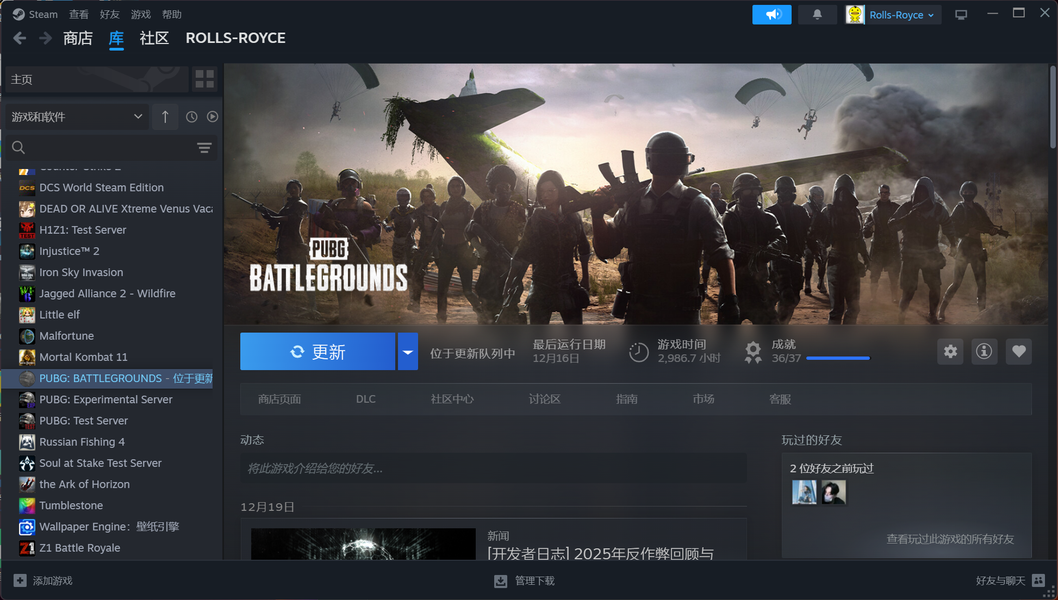
Task: Click the manage downloads icon
Action: [x=501, y=580]
